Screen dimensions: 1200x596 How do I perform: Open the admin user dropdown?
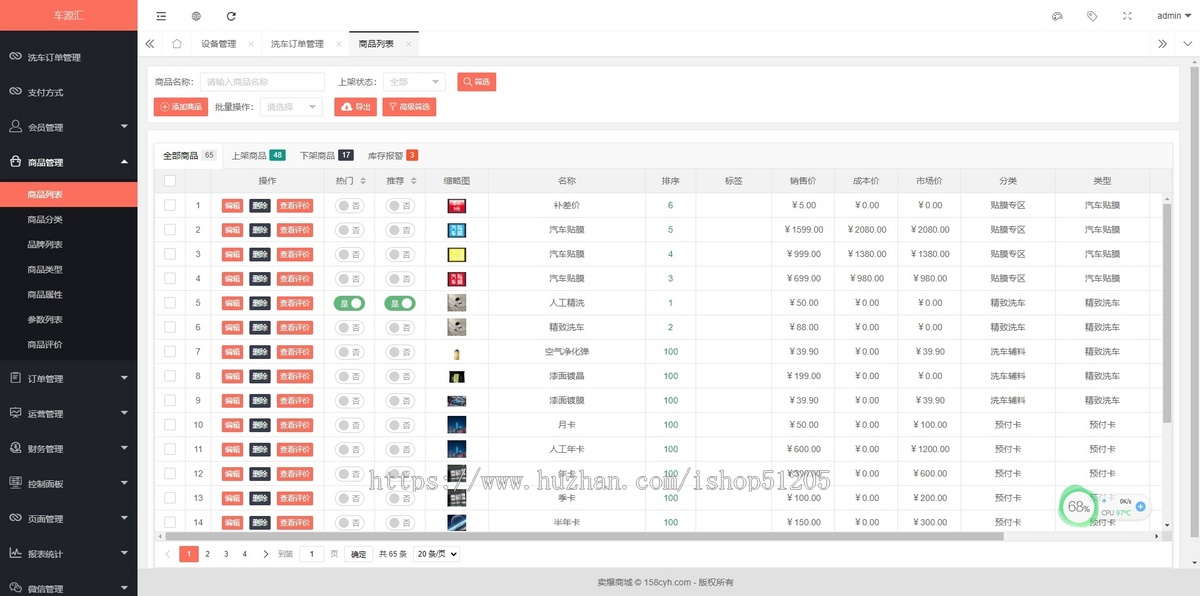[x=1173, y=16]
